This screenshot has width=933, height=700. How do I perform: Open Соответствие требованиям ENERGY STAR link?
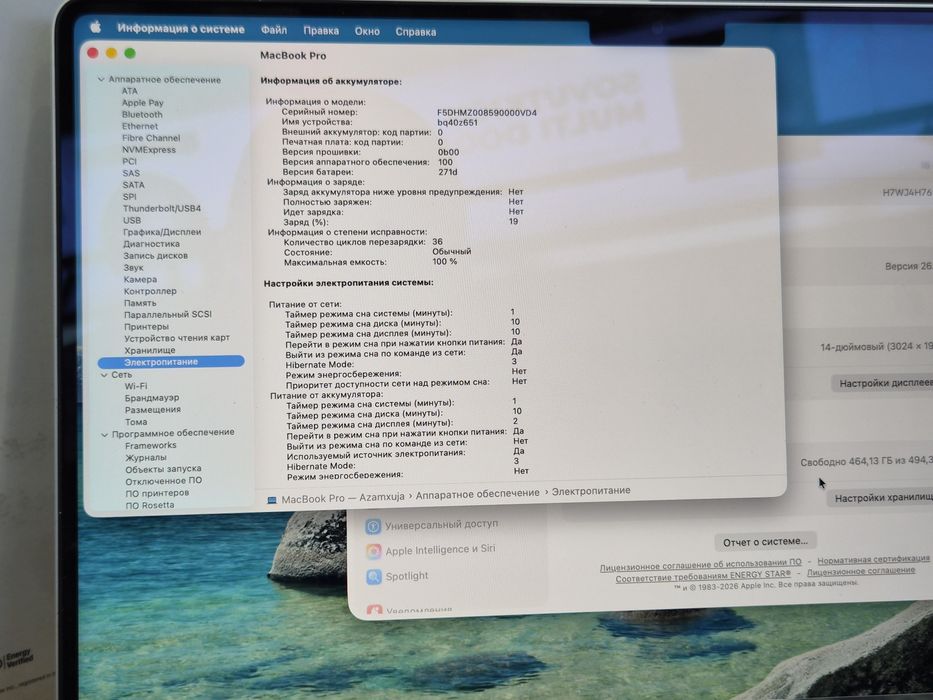click(703, 576)
